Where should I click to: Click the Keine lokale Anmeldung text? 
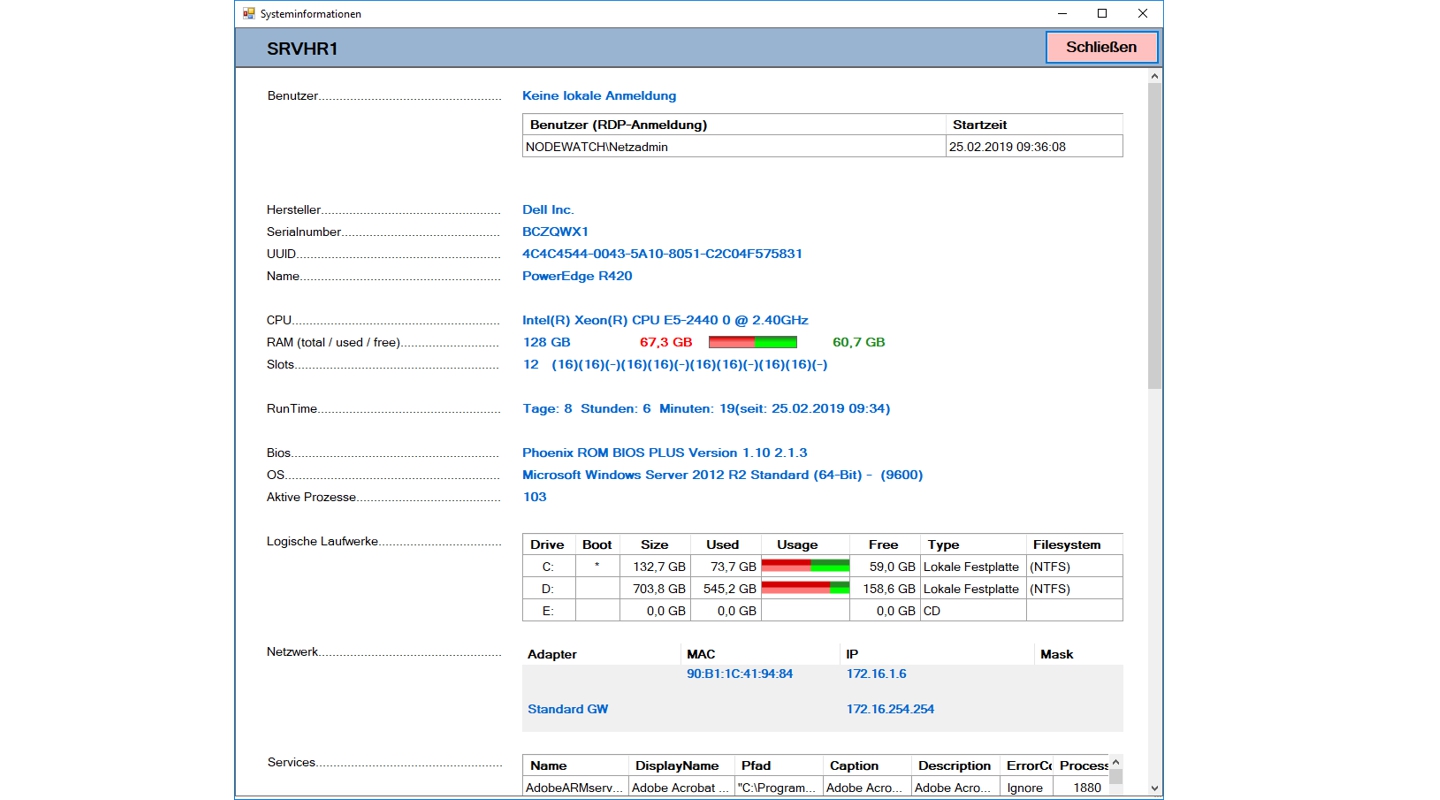point(599,96)
